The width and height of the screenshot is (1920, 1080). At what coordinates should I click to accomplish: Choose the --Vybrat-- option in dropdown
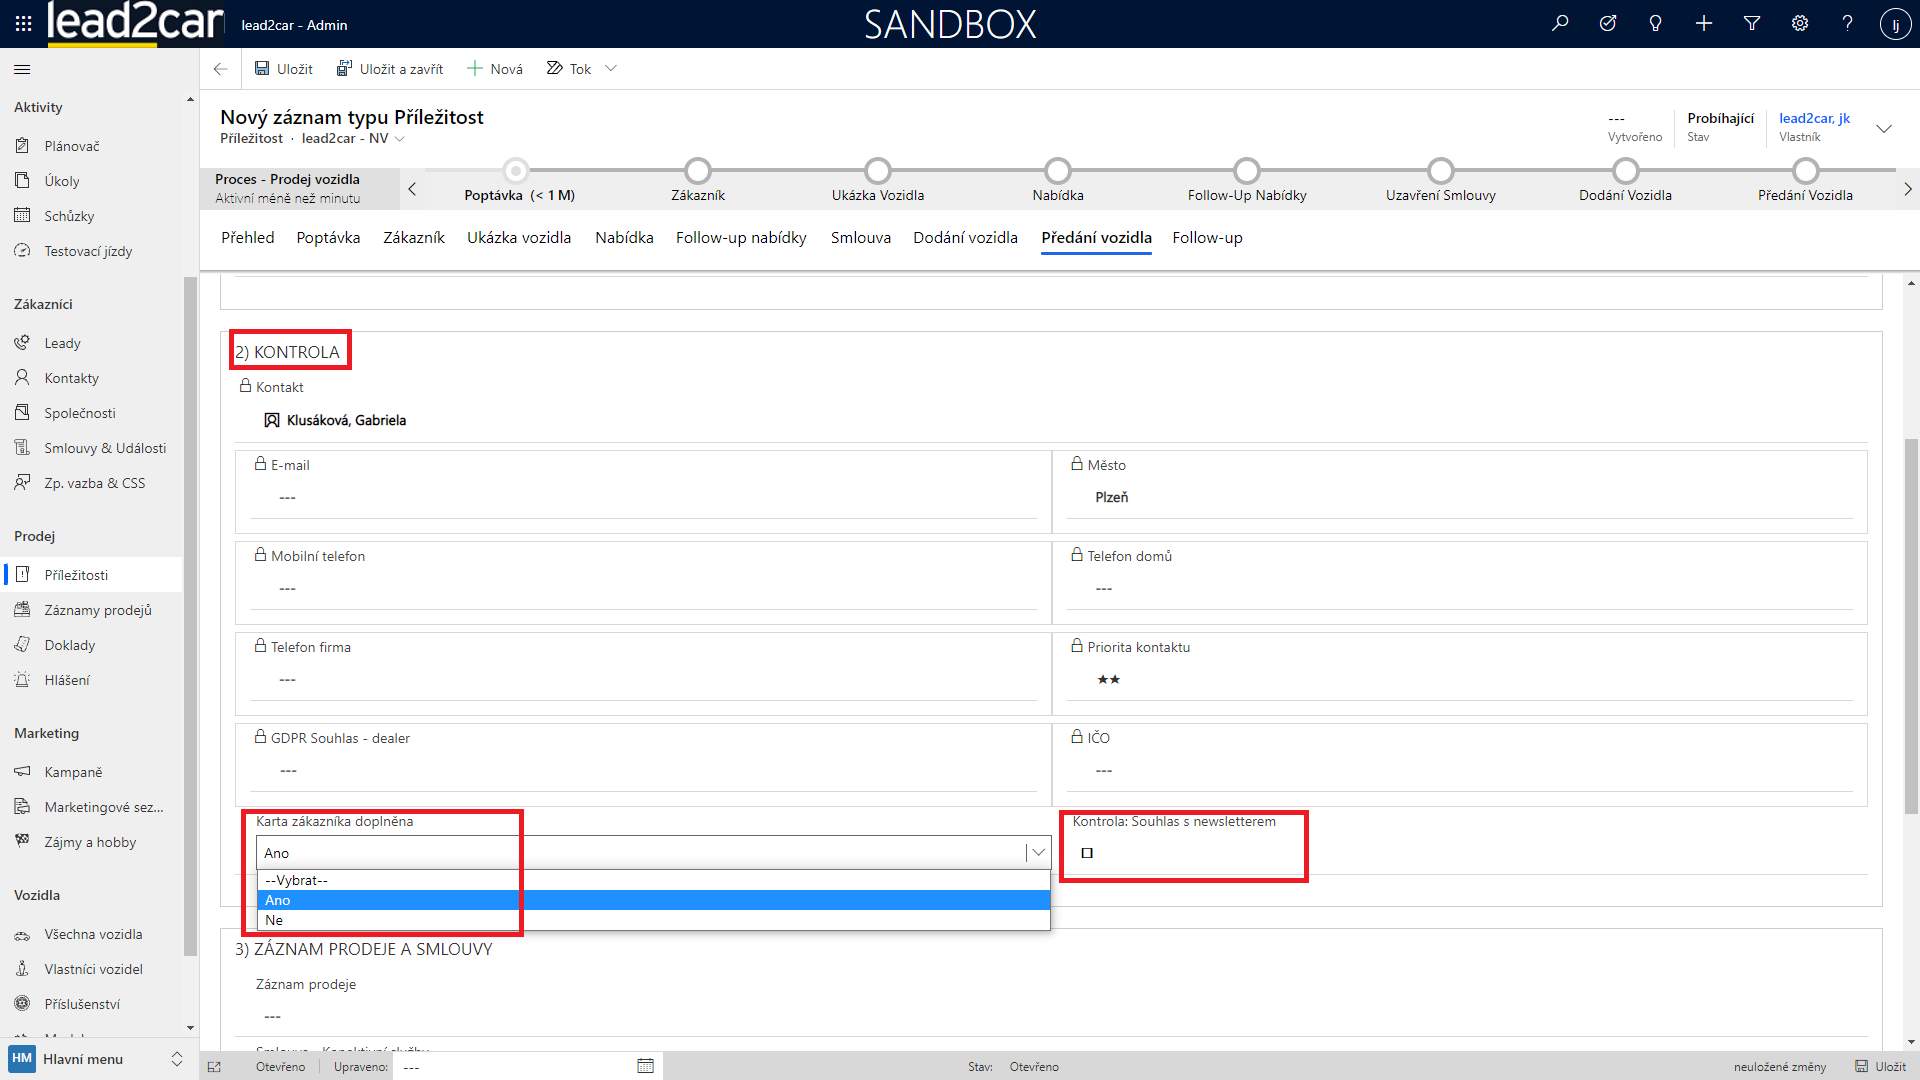coord(296,880)
